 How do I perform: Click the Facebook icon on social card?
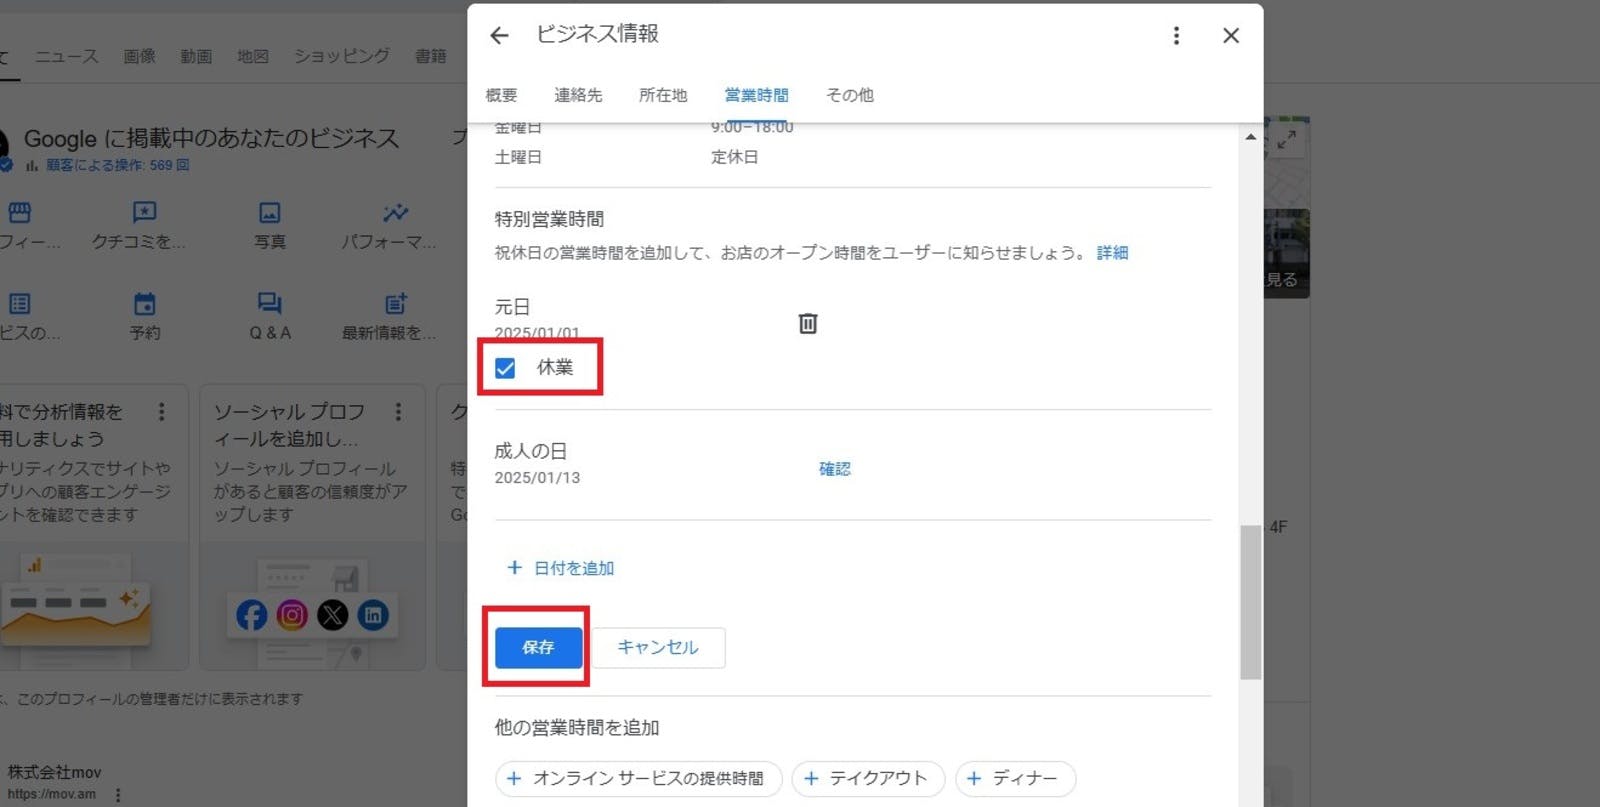pos(252,615)
